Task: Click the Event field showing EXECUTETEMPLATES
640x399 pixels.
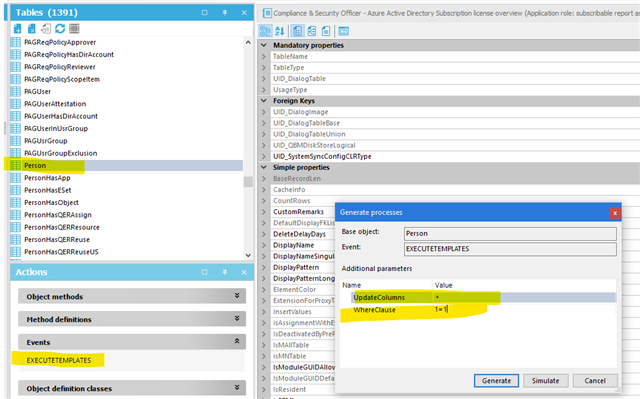Action: (x=510, y=249)
